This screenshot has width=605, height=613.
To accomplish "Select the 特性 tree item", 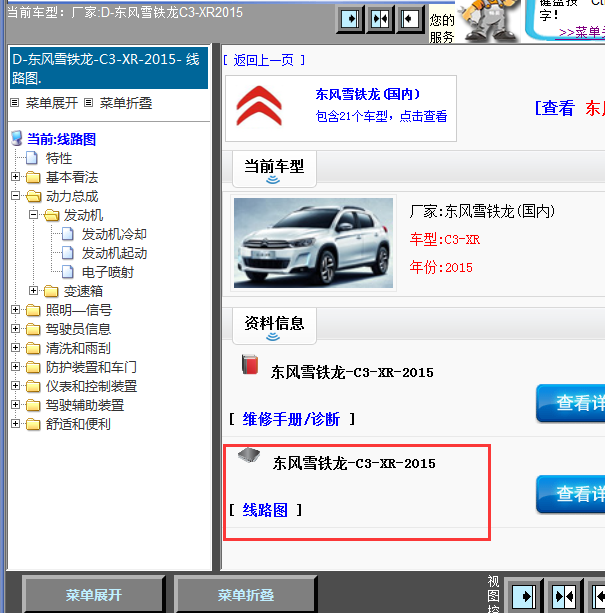I will (x=59, y=158).
